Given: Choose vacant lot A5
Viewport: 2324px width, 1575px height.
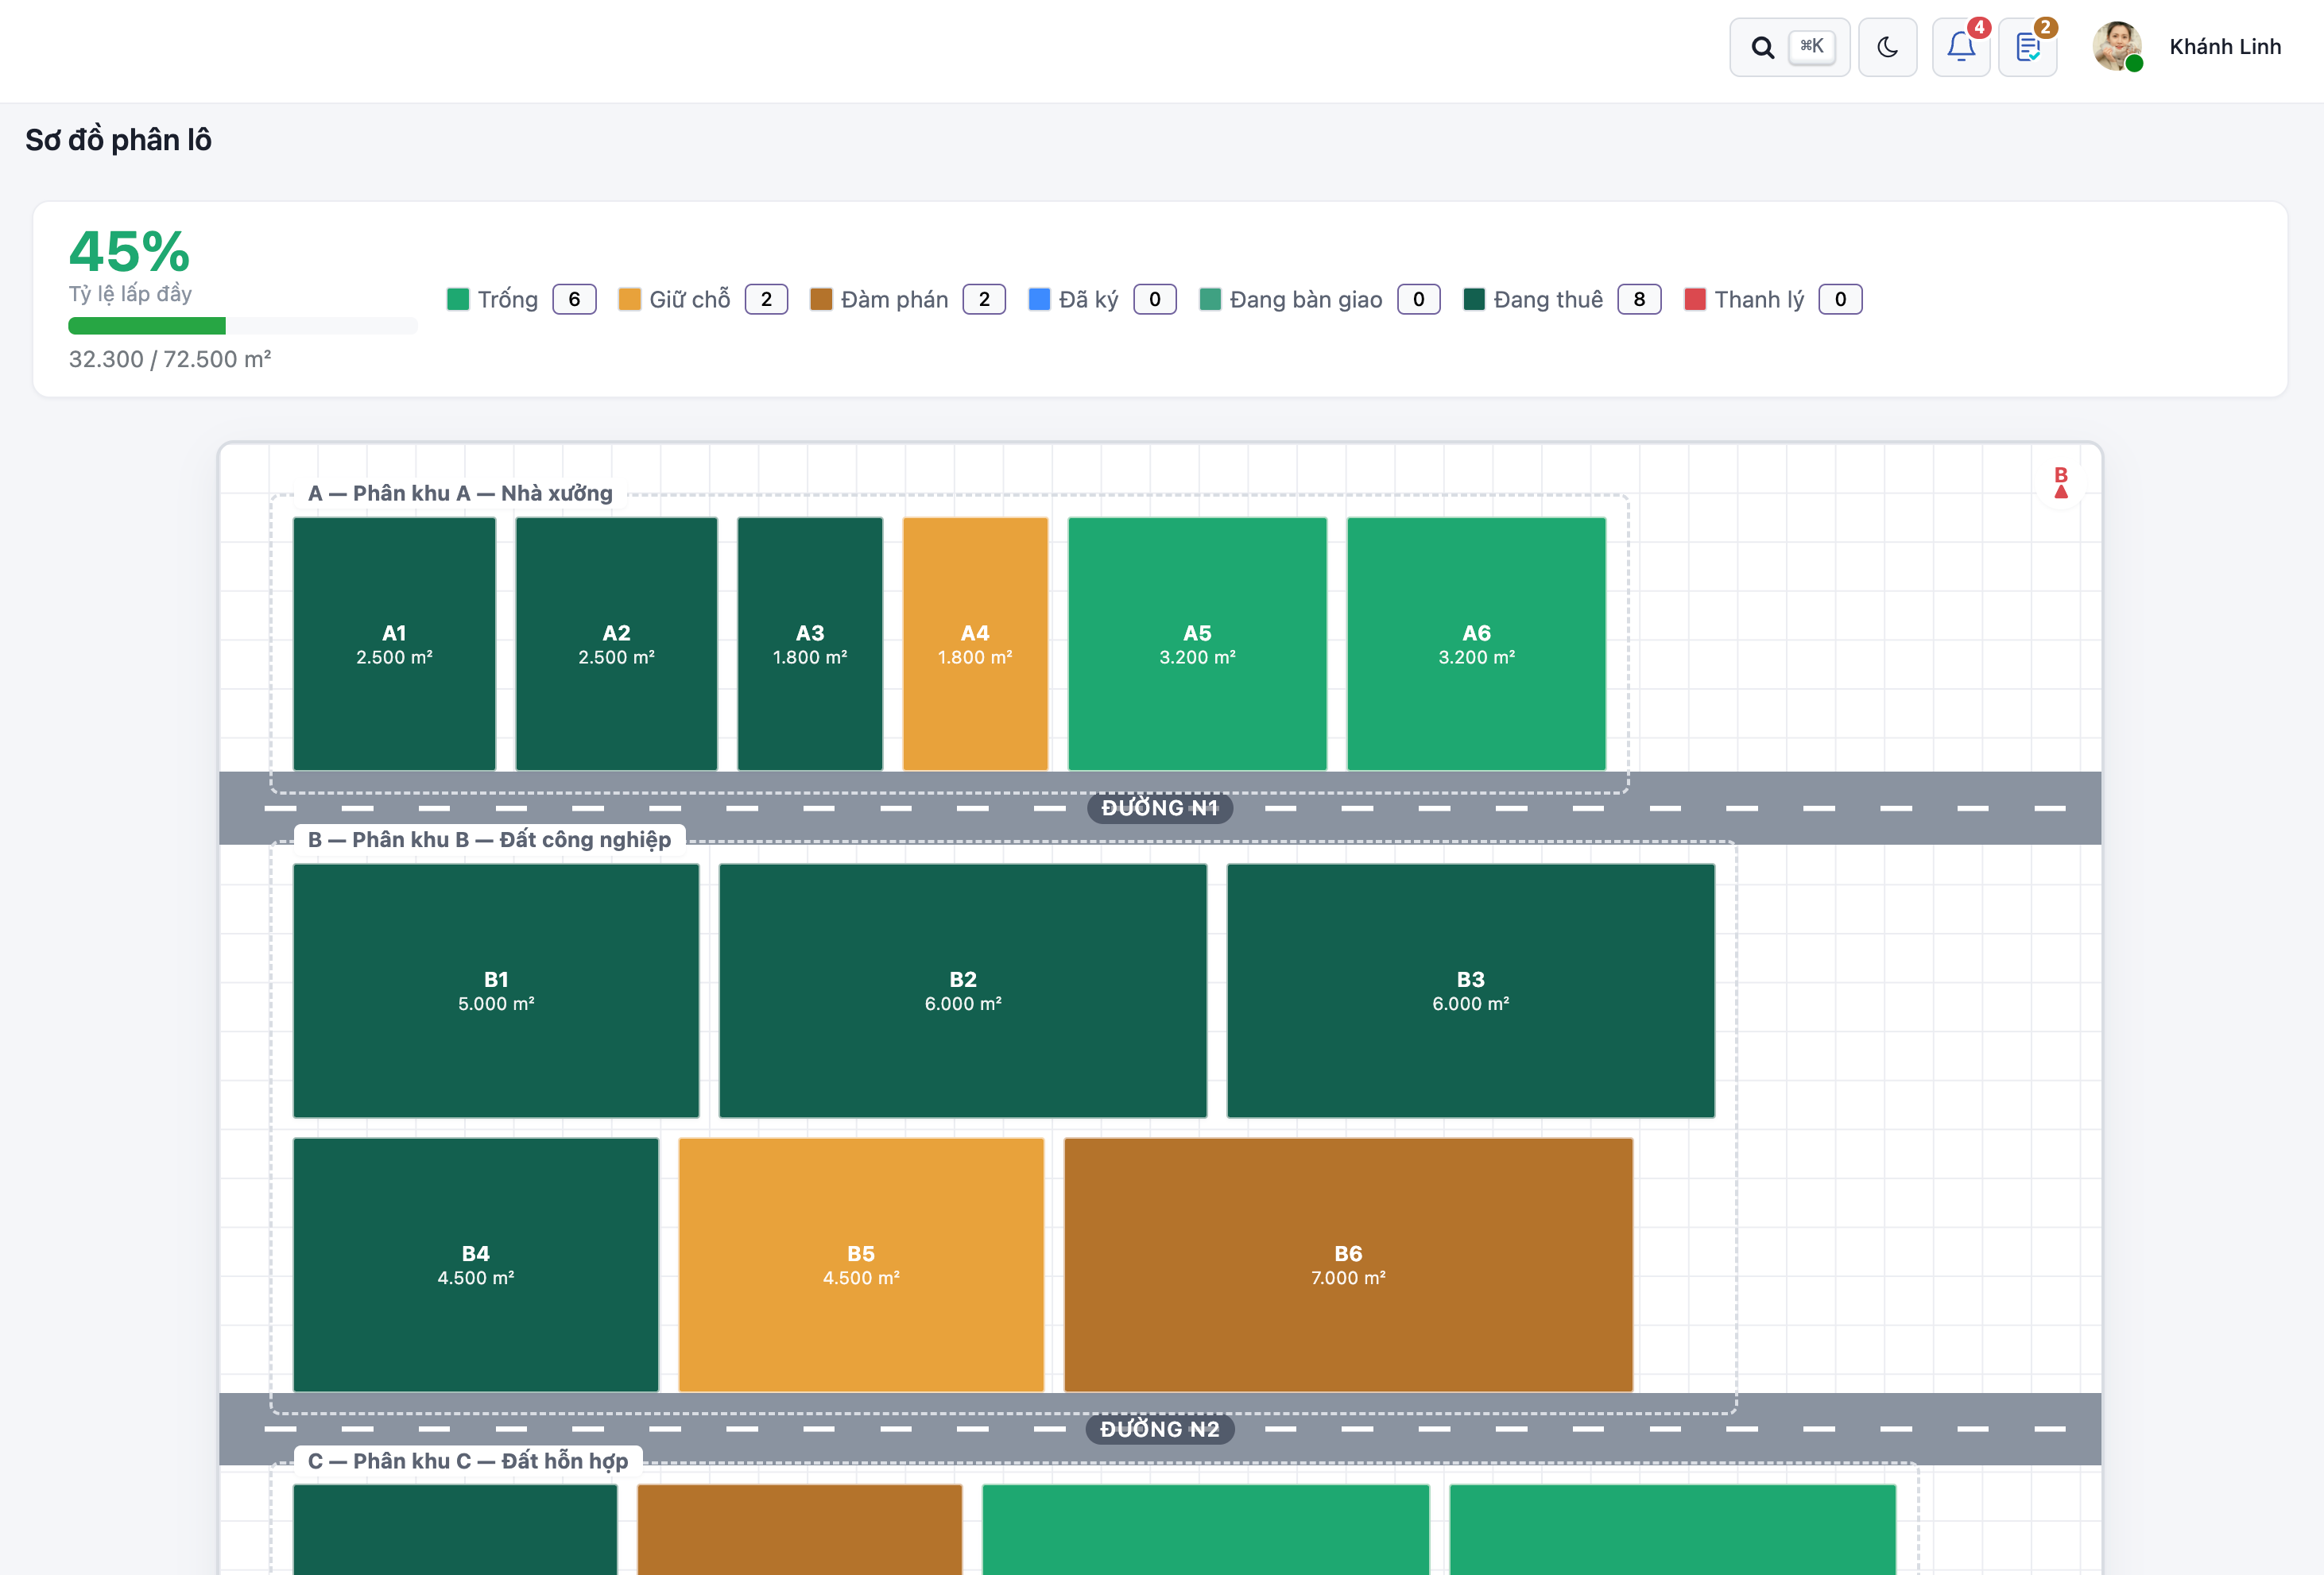Looking at the screenshot, I should click(1198, 644).
